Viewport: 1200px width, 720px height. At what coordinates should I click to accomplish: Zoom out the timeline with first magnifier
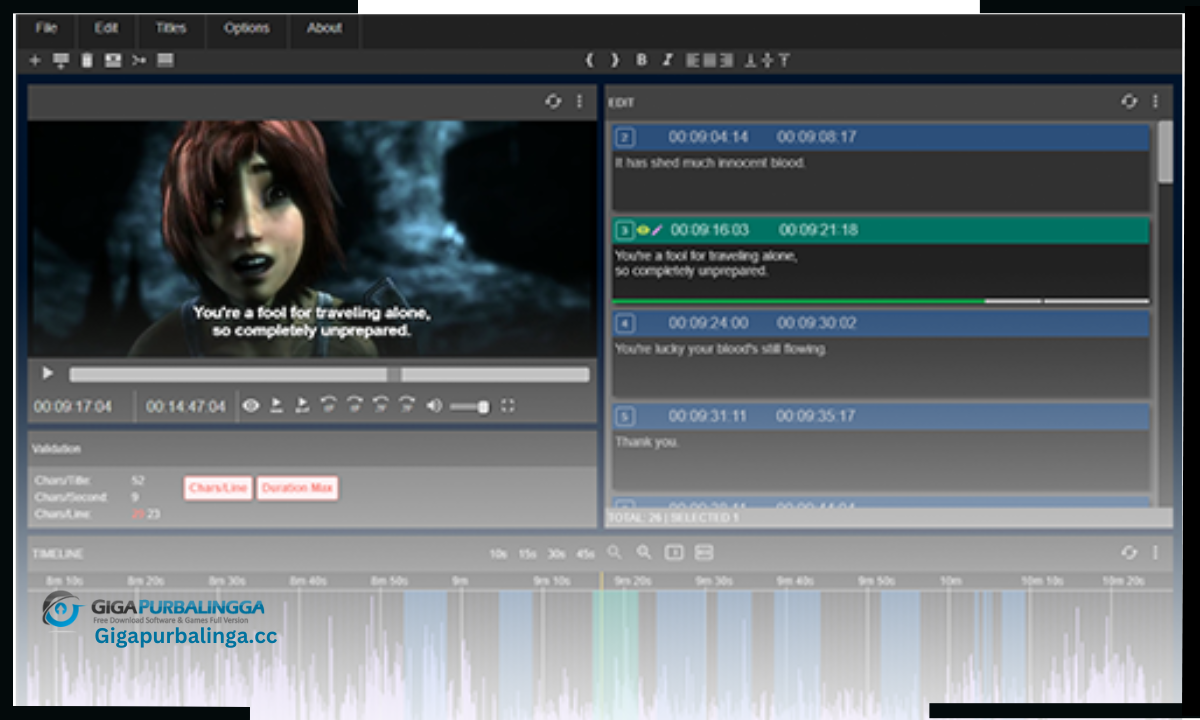pyautogui.click(x=614, y=552)
